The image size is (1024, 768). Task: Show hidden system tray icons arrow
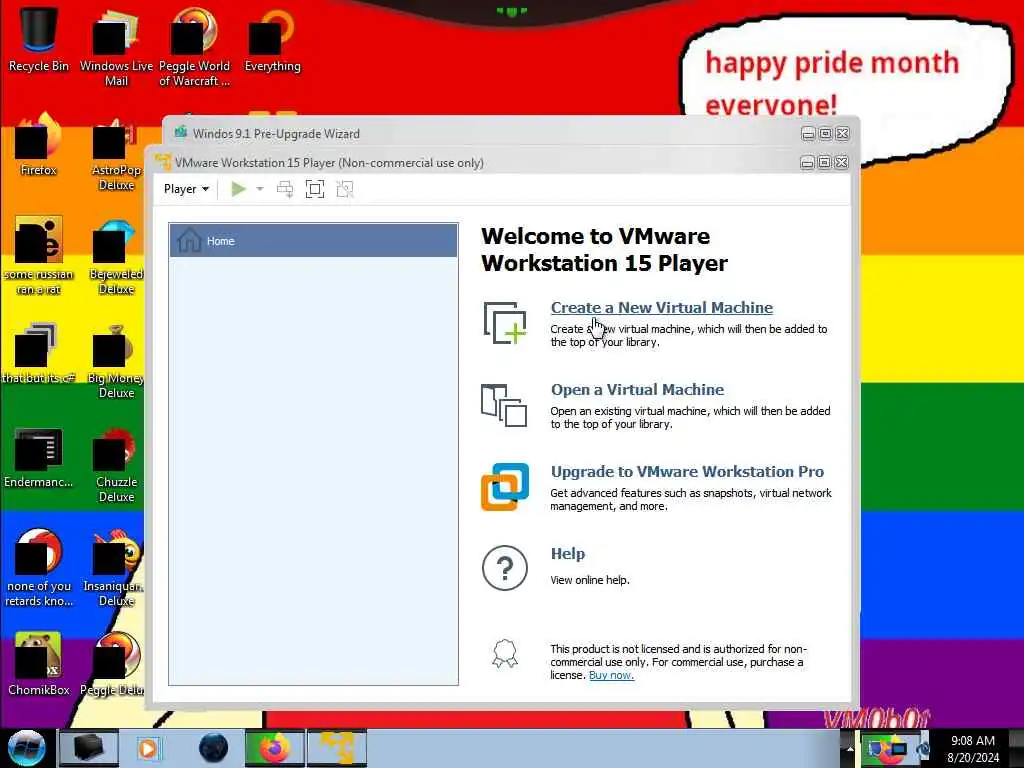pos(850,748)
